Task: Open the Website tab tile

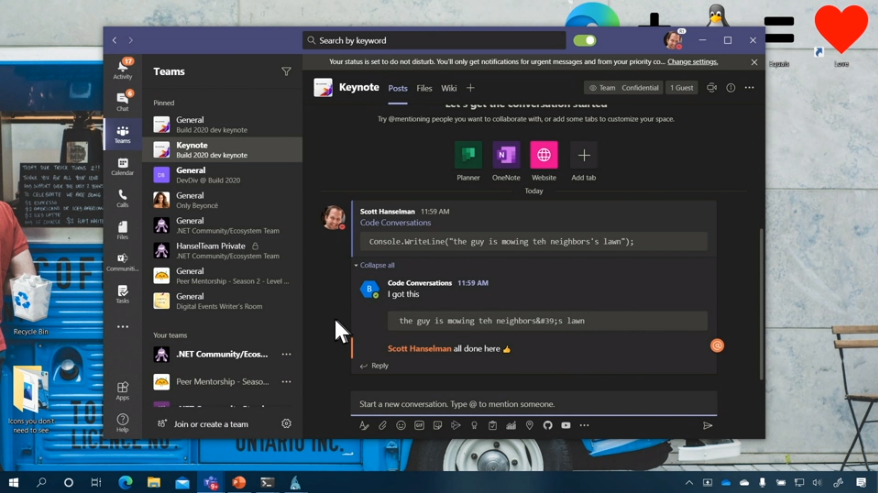Action: click(544, 161)
